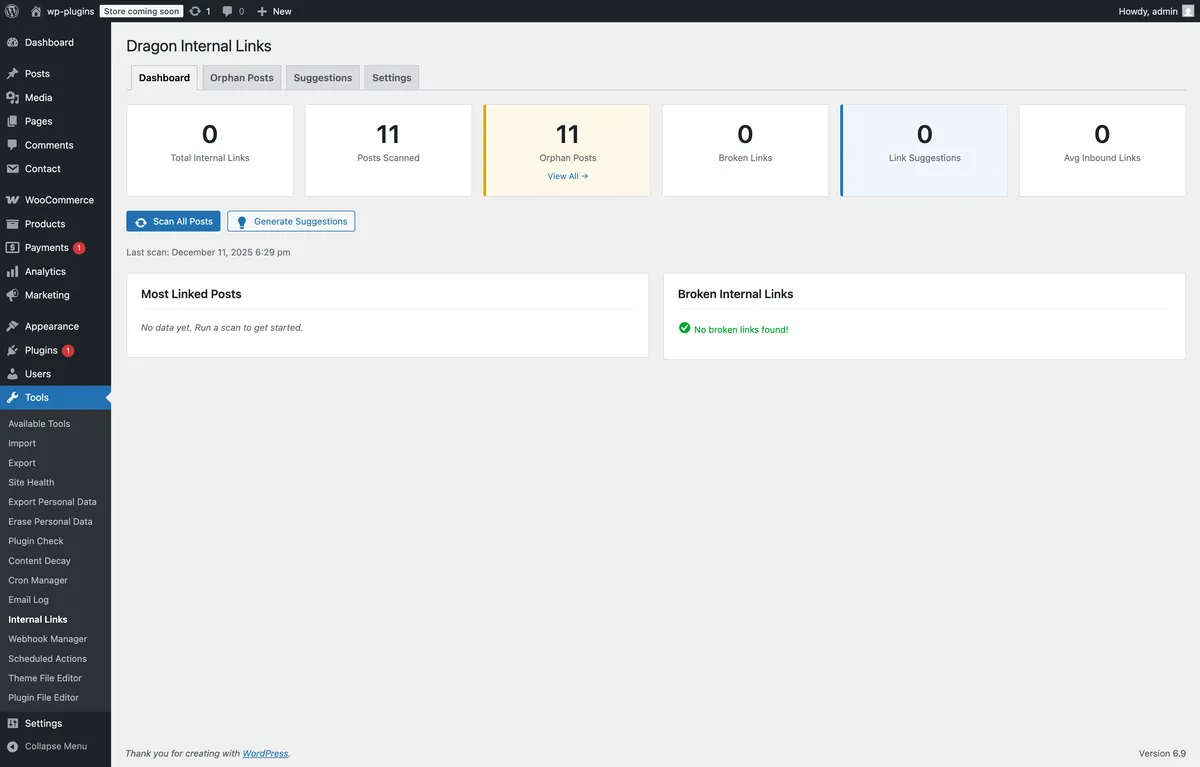Open the Import submenu item
The width and height of the screenshot is (1200, 767).
pos(22,443)
